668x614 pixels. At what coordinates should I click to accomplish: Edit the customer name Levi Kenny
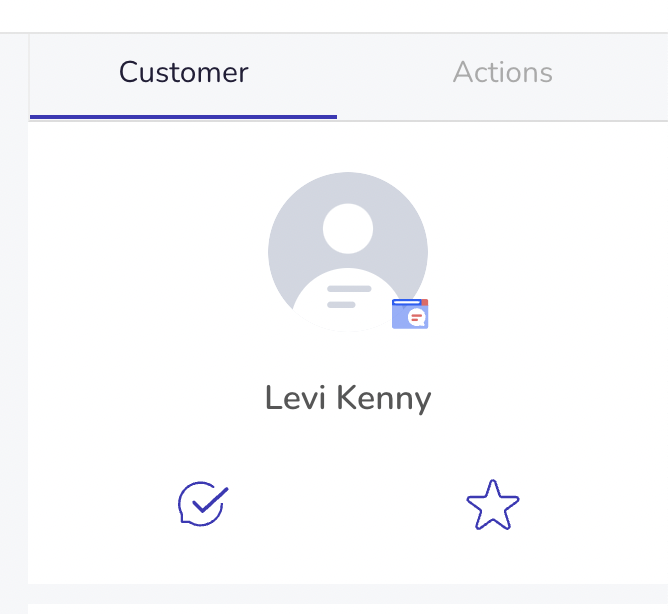[x=348, y=398]
